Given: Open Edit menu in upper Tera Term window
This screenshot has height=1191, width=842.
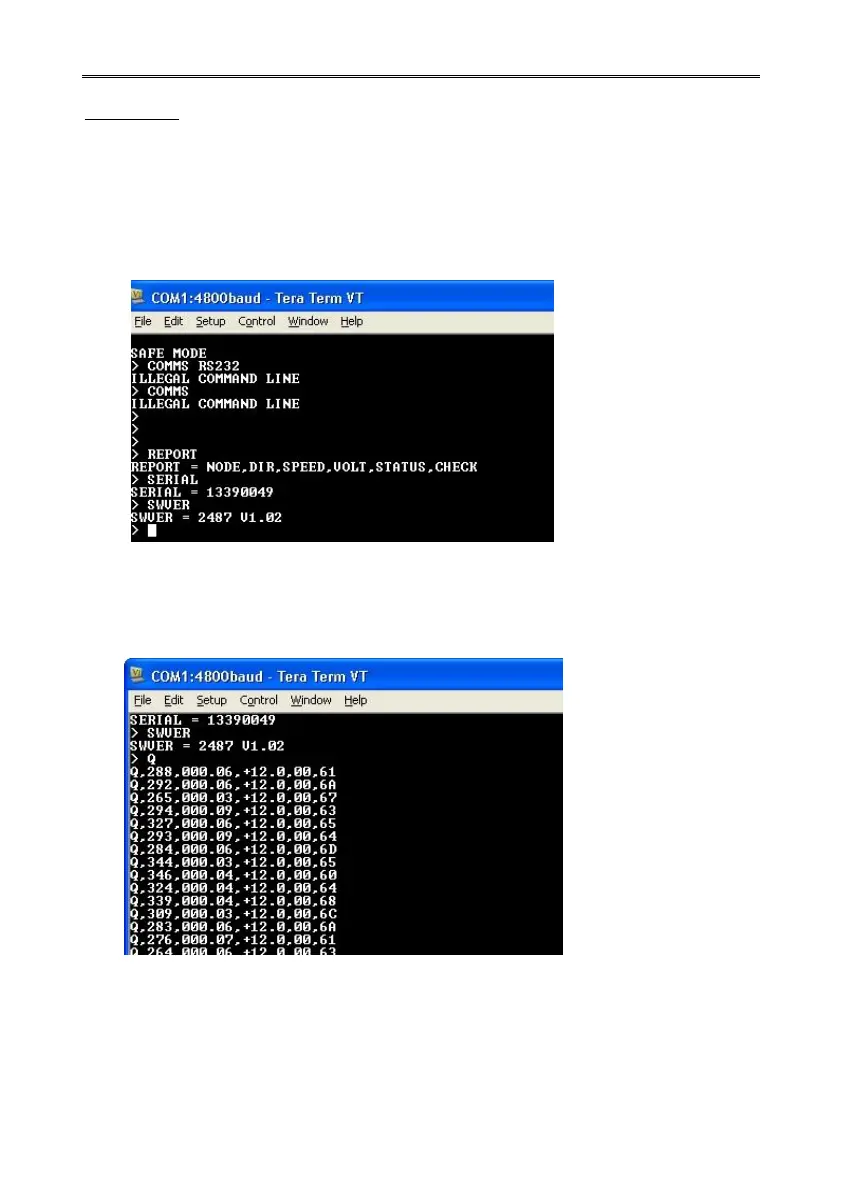Looking at the screenshot, I should click(x=173, y=321).
